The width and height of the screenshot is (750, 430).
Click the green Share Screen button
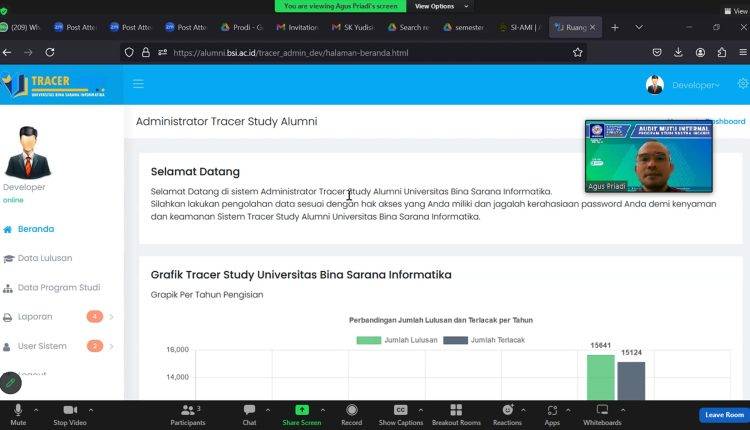point(302,415)
